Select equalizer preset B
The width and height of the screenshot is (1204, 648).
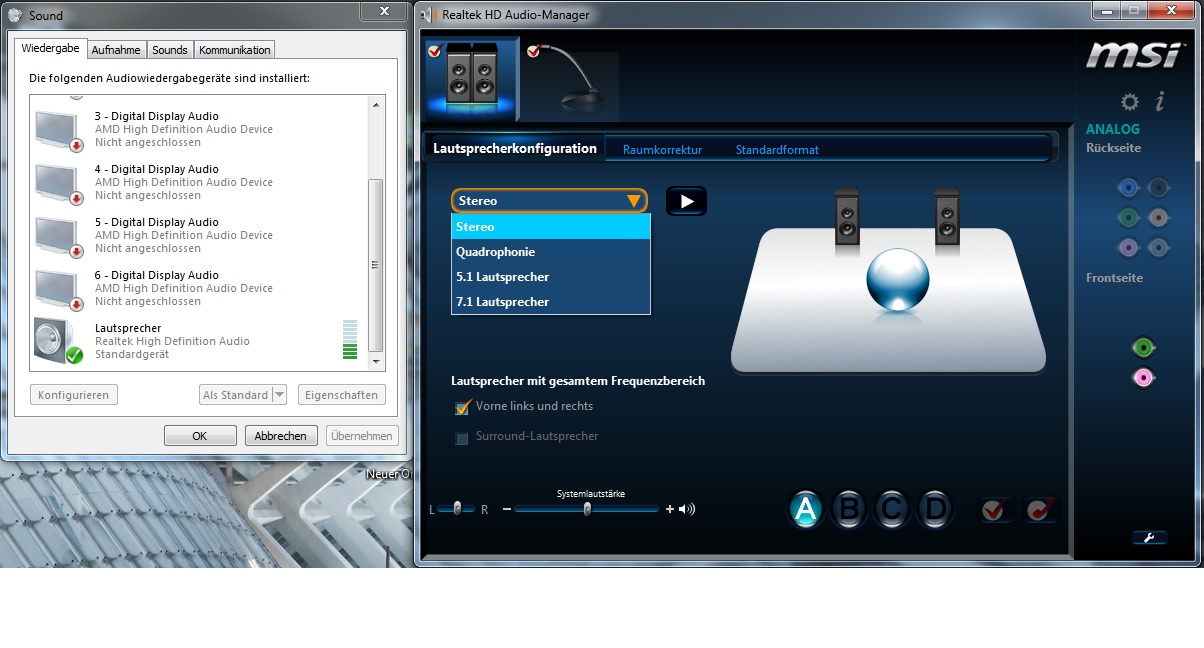(x=849, y=510)
